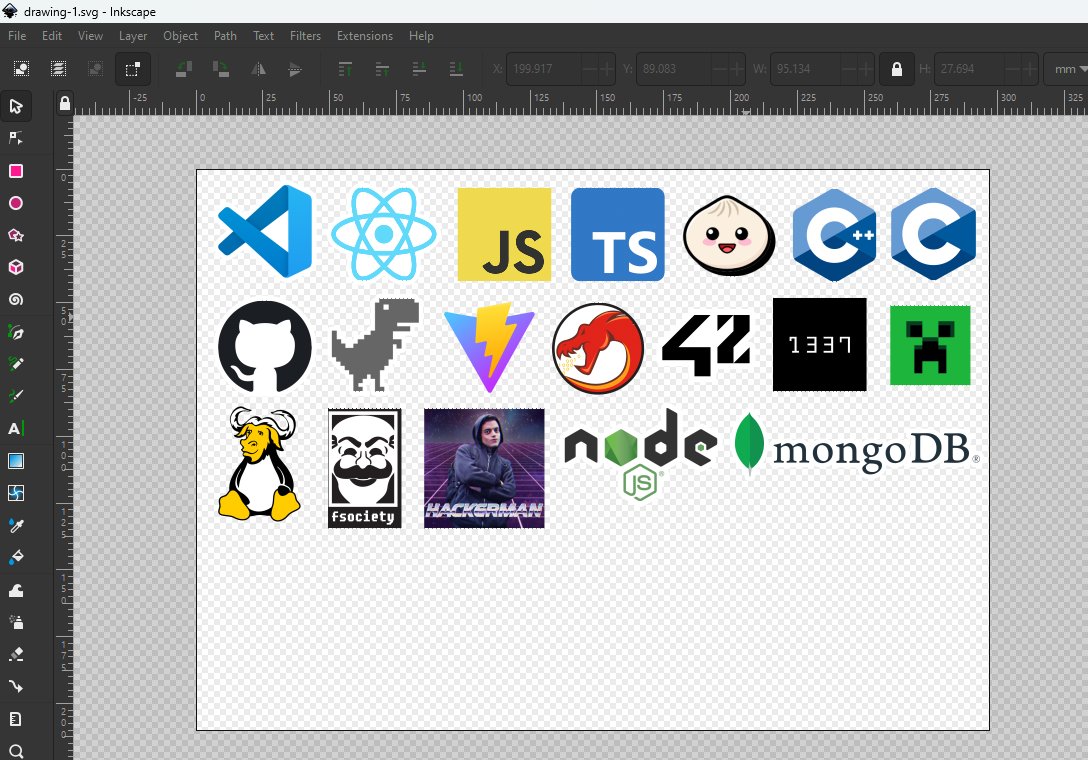Flip selection horizontally
The width and height of the screenshot is (1088, 760).
[258, 69]
